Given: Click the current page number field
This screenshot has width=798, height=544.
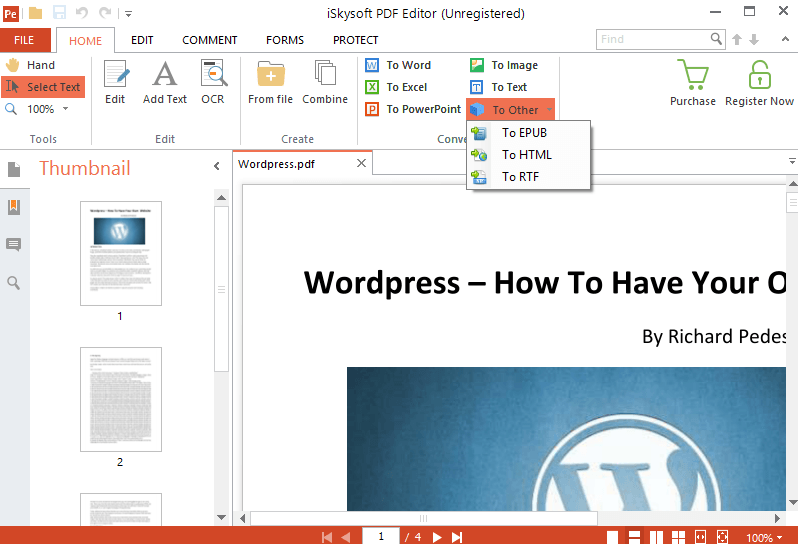Looking at the screenshot, I should [x=381, y=536].
